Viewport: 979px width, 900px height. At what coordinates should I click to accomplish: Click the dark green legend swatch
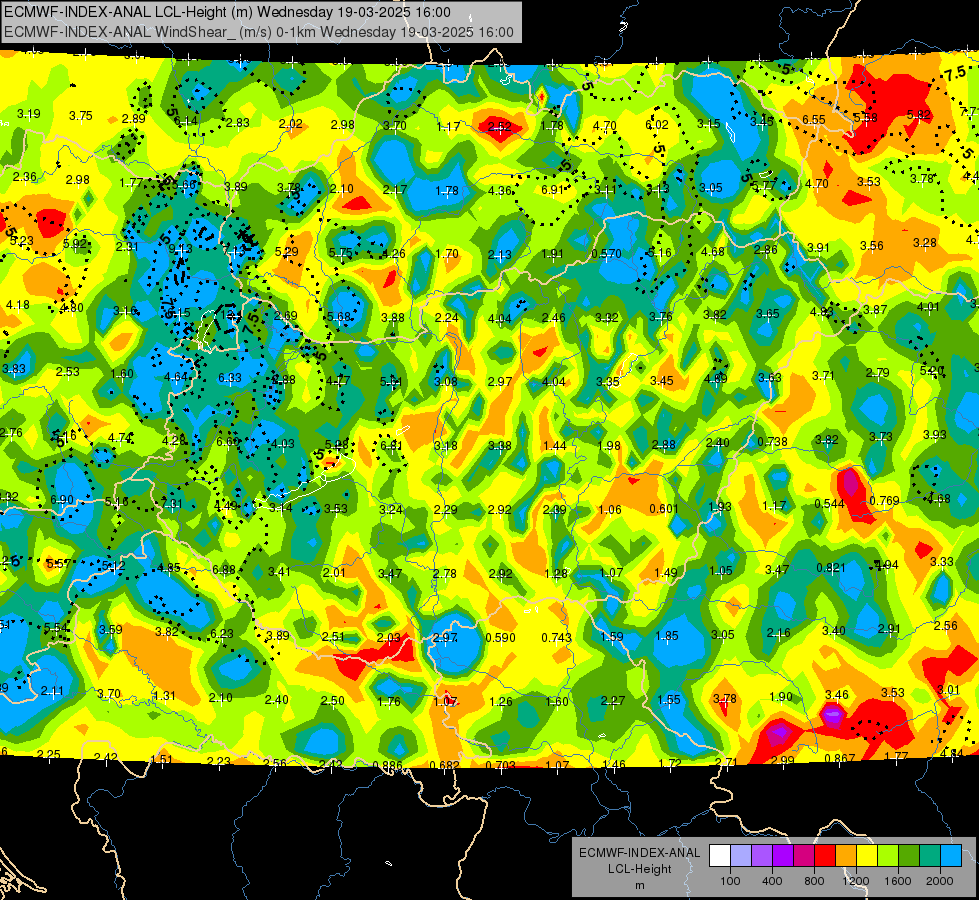point(909,856)
